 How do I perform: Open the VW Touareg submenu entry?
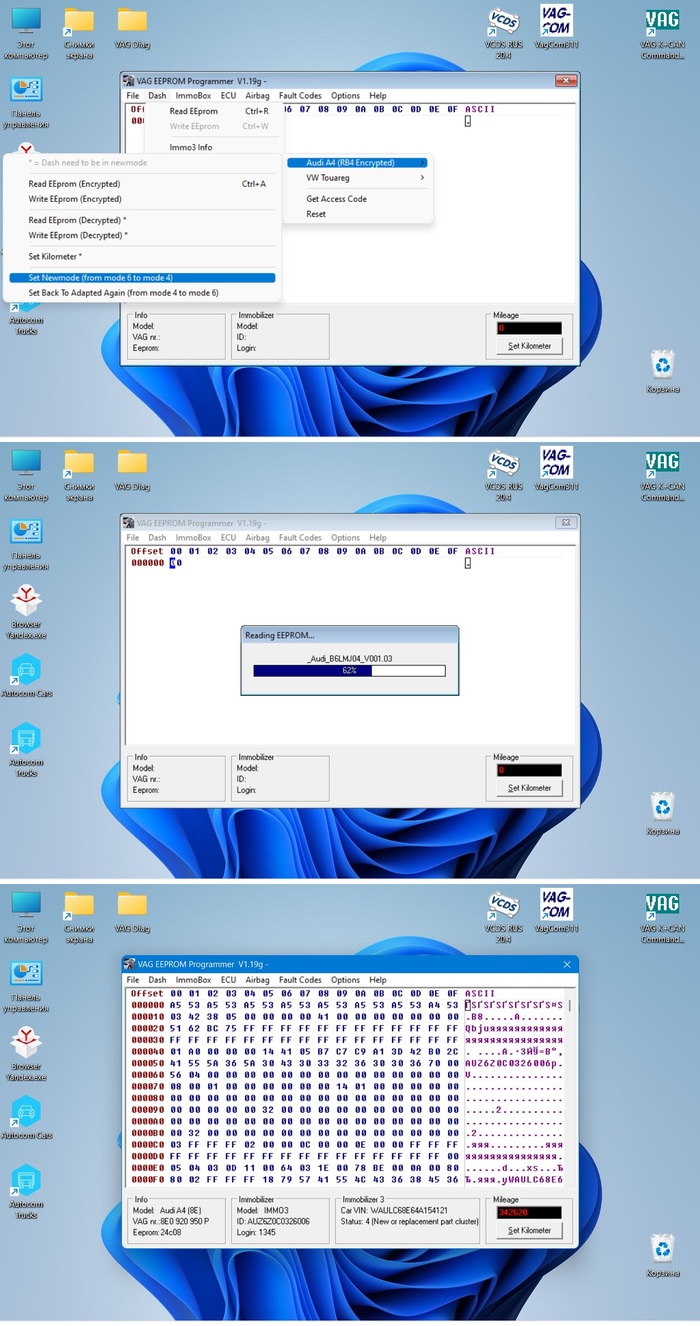click(x=357, y=178)
